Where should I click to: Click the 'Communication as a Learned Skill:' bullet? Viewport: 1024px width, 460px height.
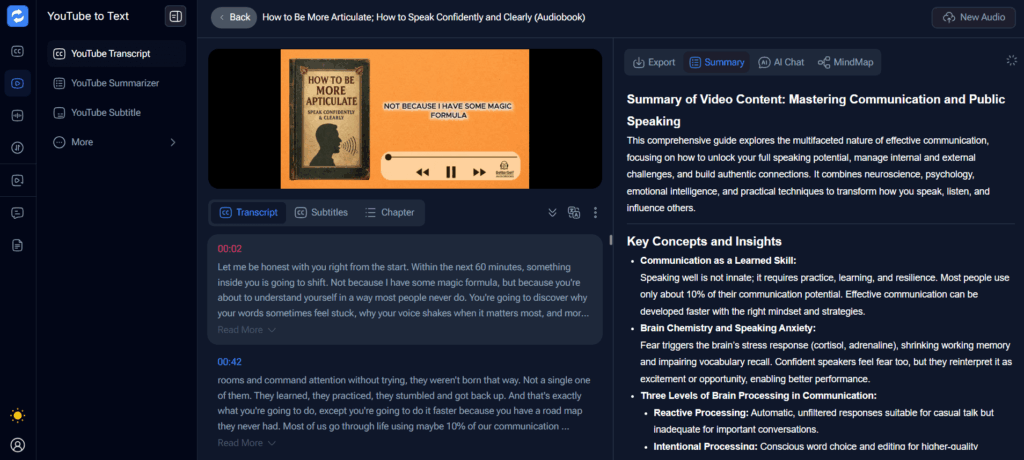coord(718,260)
